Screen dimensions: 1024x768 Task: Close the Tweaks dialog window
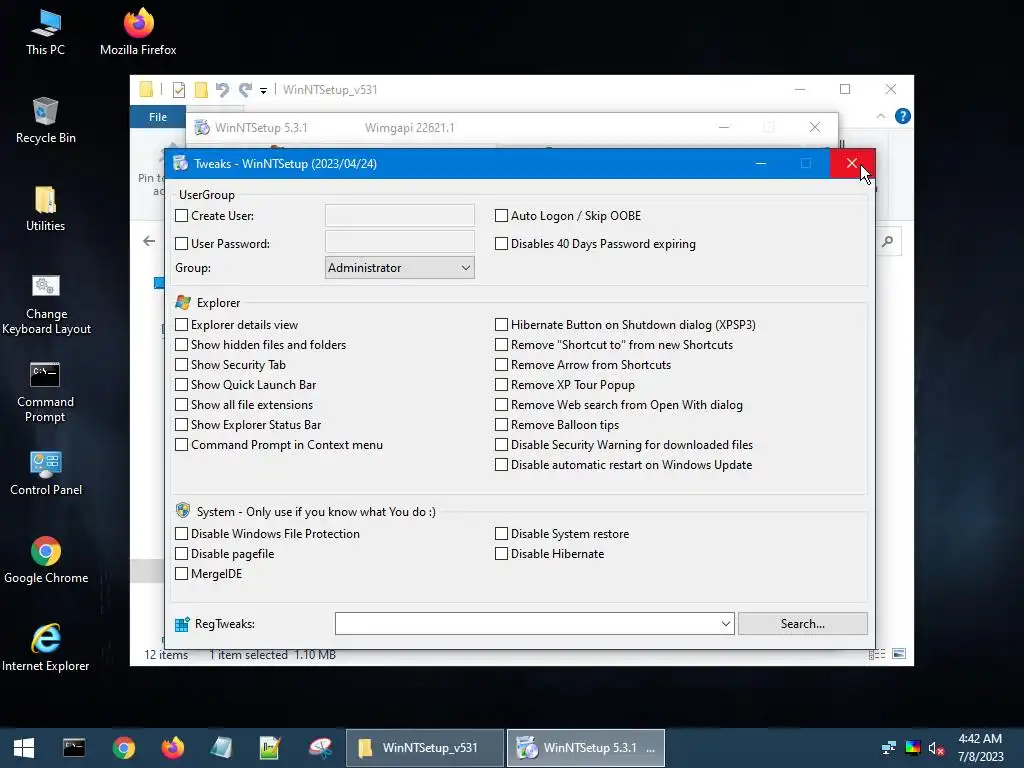click(852, 163)
